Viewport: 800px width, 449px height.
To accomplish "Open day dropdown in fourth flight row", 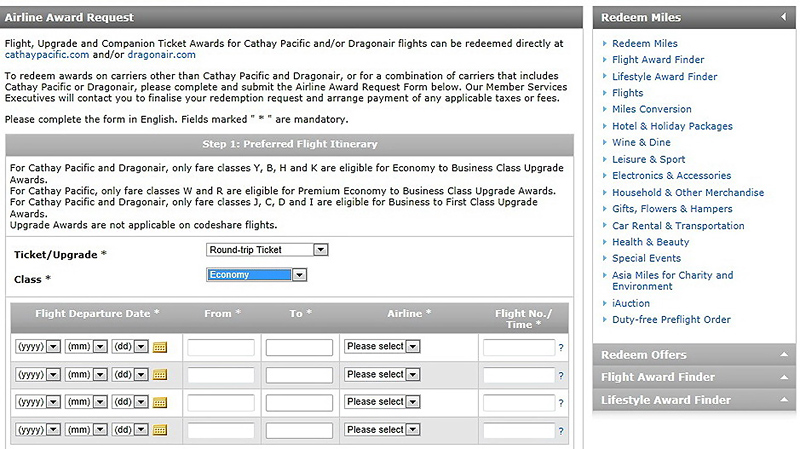I will (x=130, y=430).
